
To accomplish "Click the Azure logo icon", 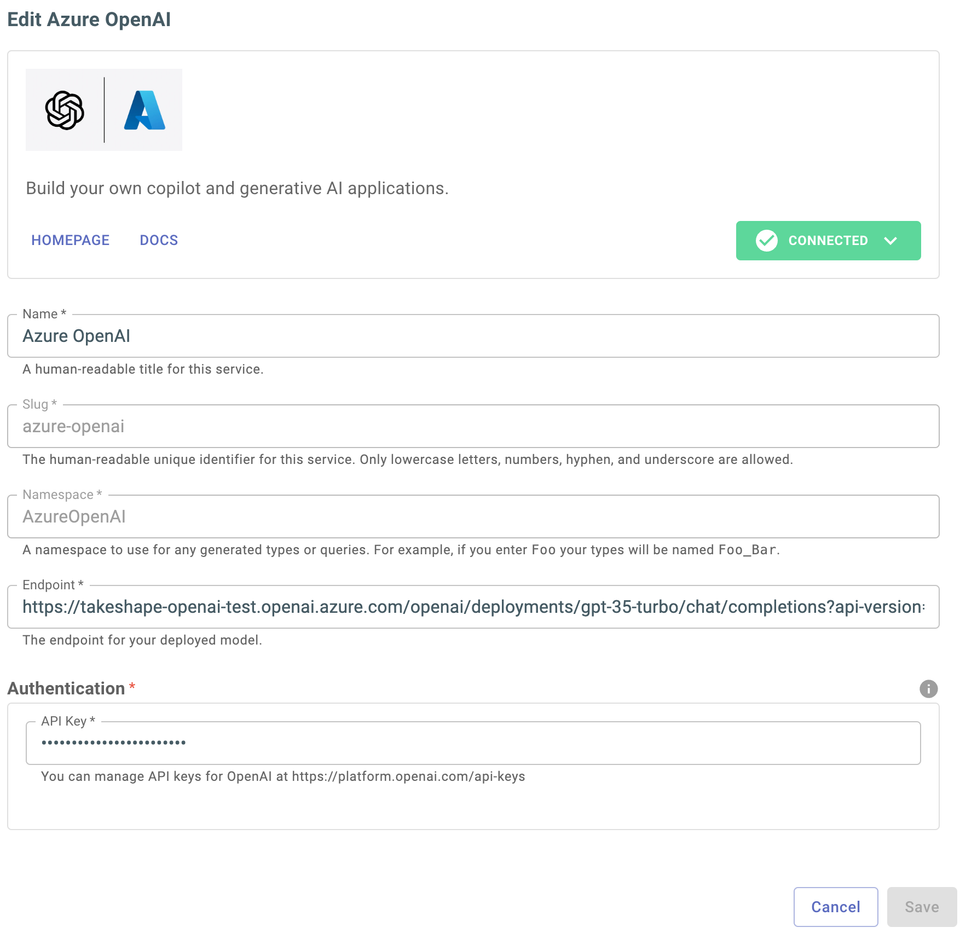I will 143,110.
